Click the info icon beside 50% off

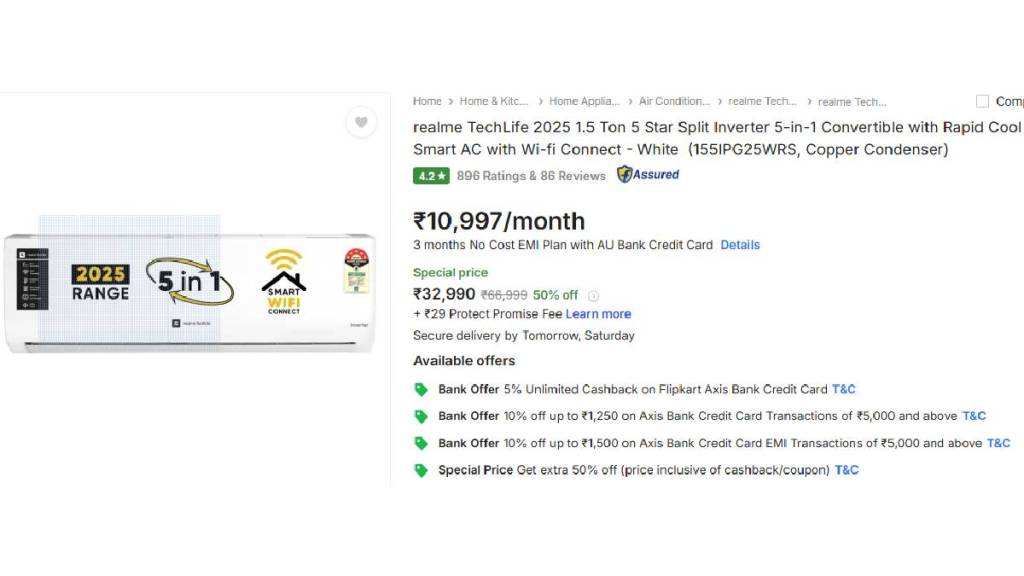click(593, 296)
